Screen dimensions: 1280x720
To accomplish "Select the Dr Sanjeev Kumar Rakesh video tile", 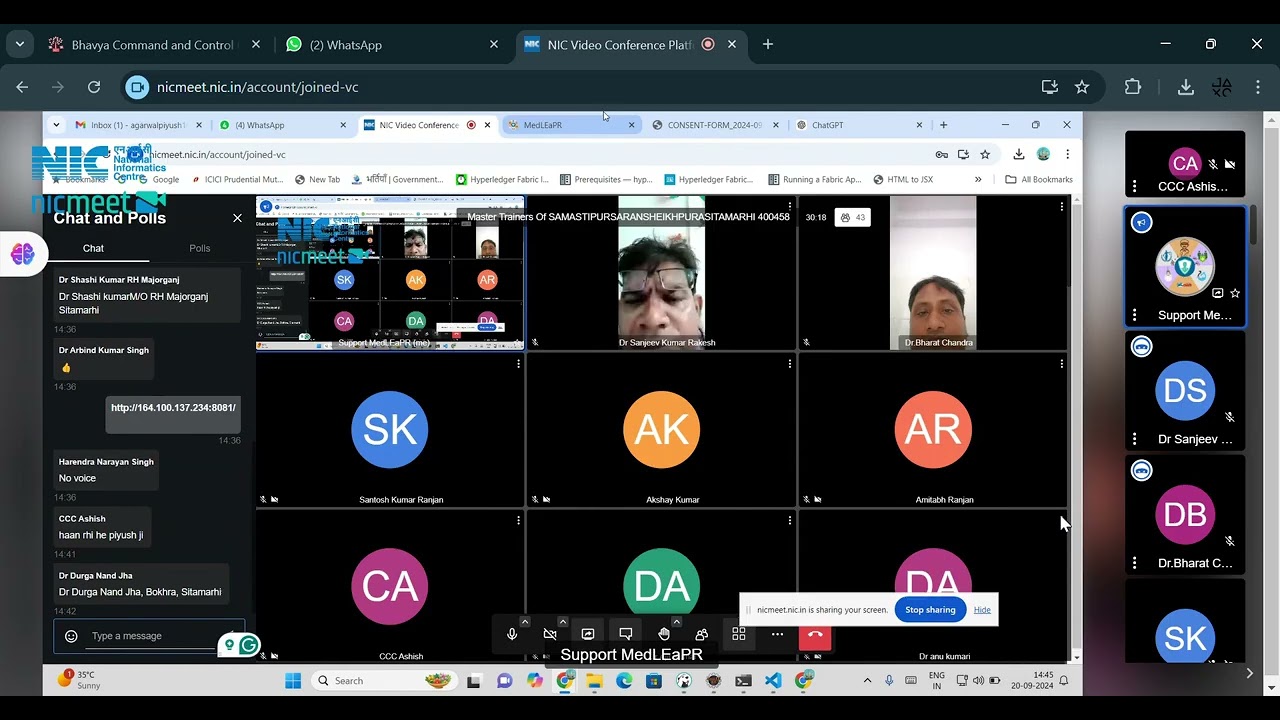I will click(x=661, y=273).
